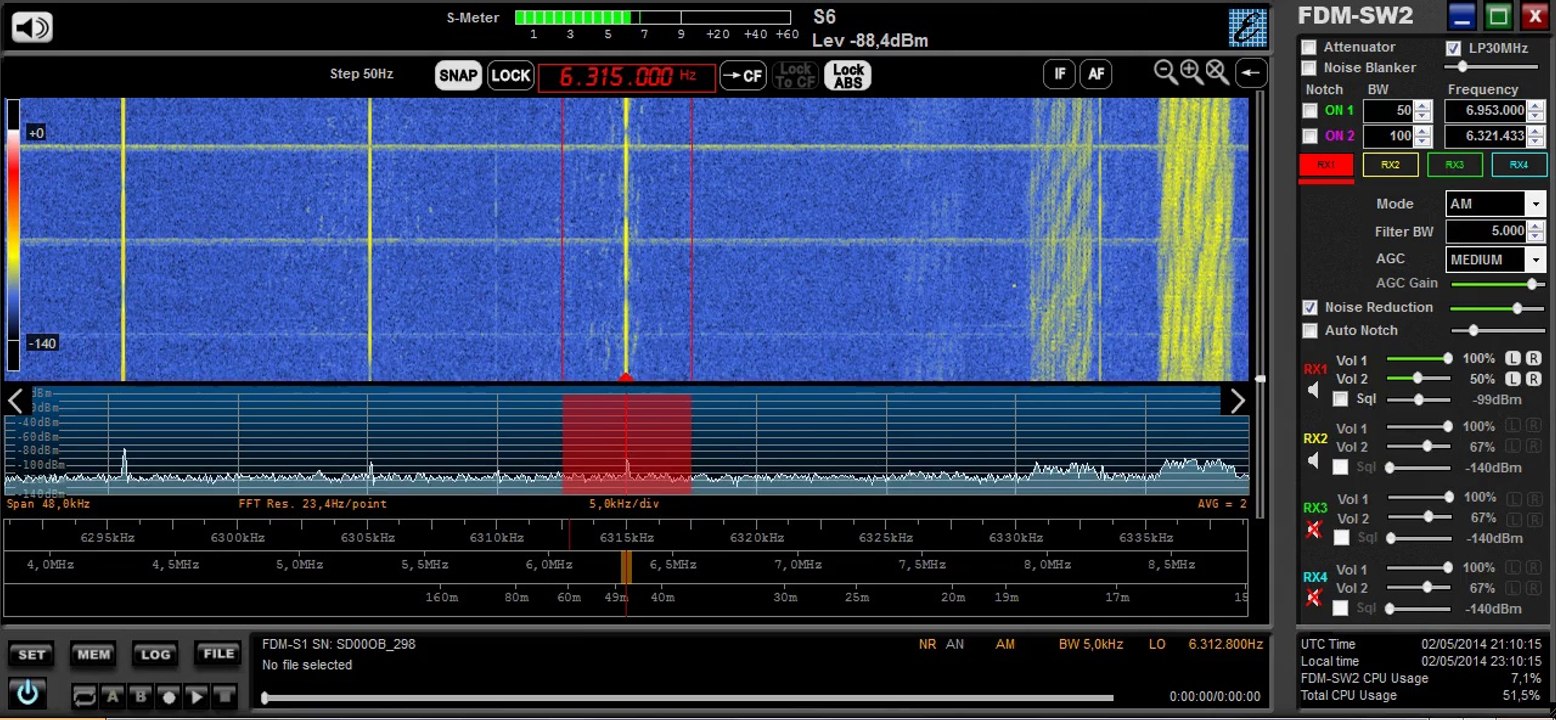Select the RX3 receiver tab

point(1454,165)
